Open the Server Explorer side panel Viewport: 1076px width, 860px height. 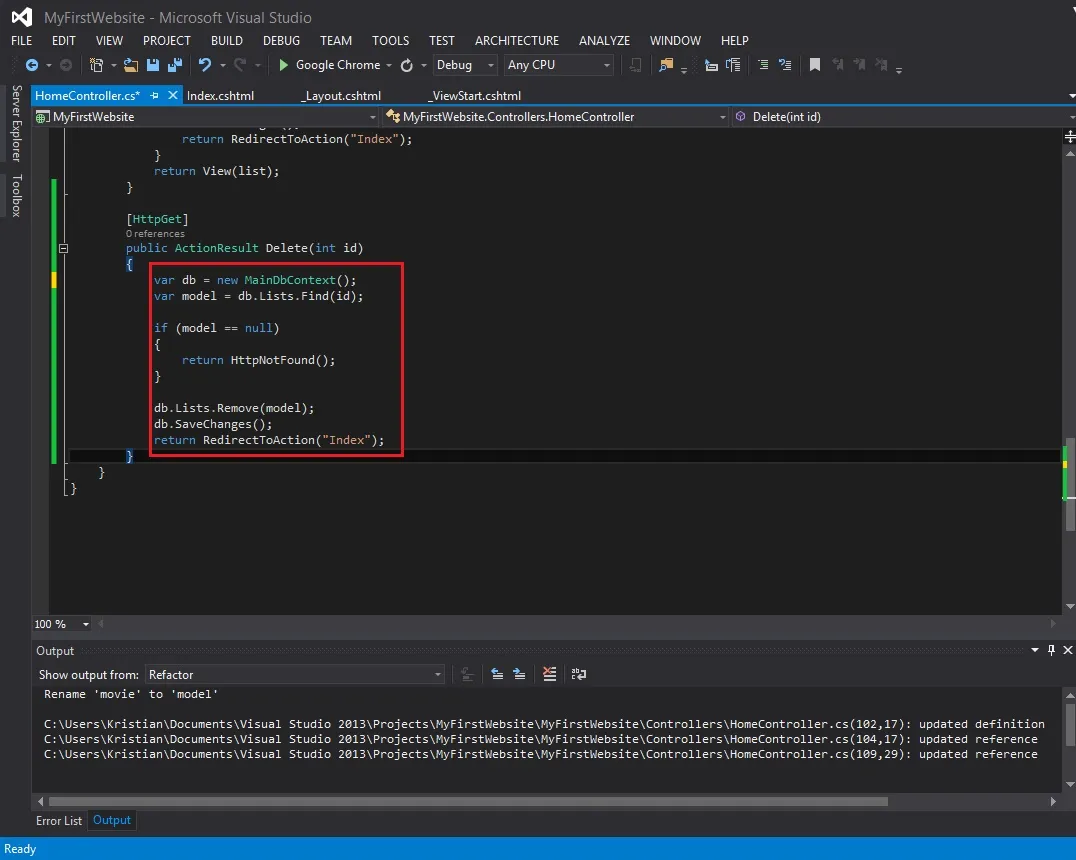[16, 124]
